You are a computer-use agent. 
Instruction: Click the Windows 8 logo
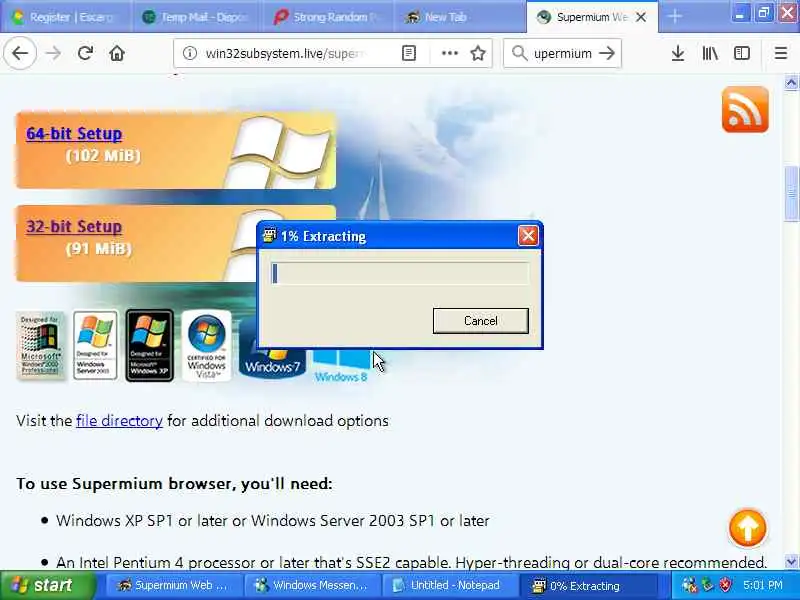(341, 366)
